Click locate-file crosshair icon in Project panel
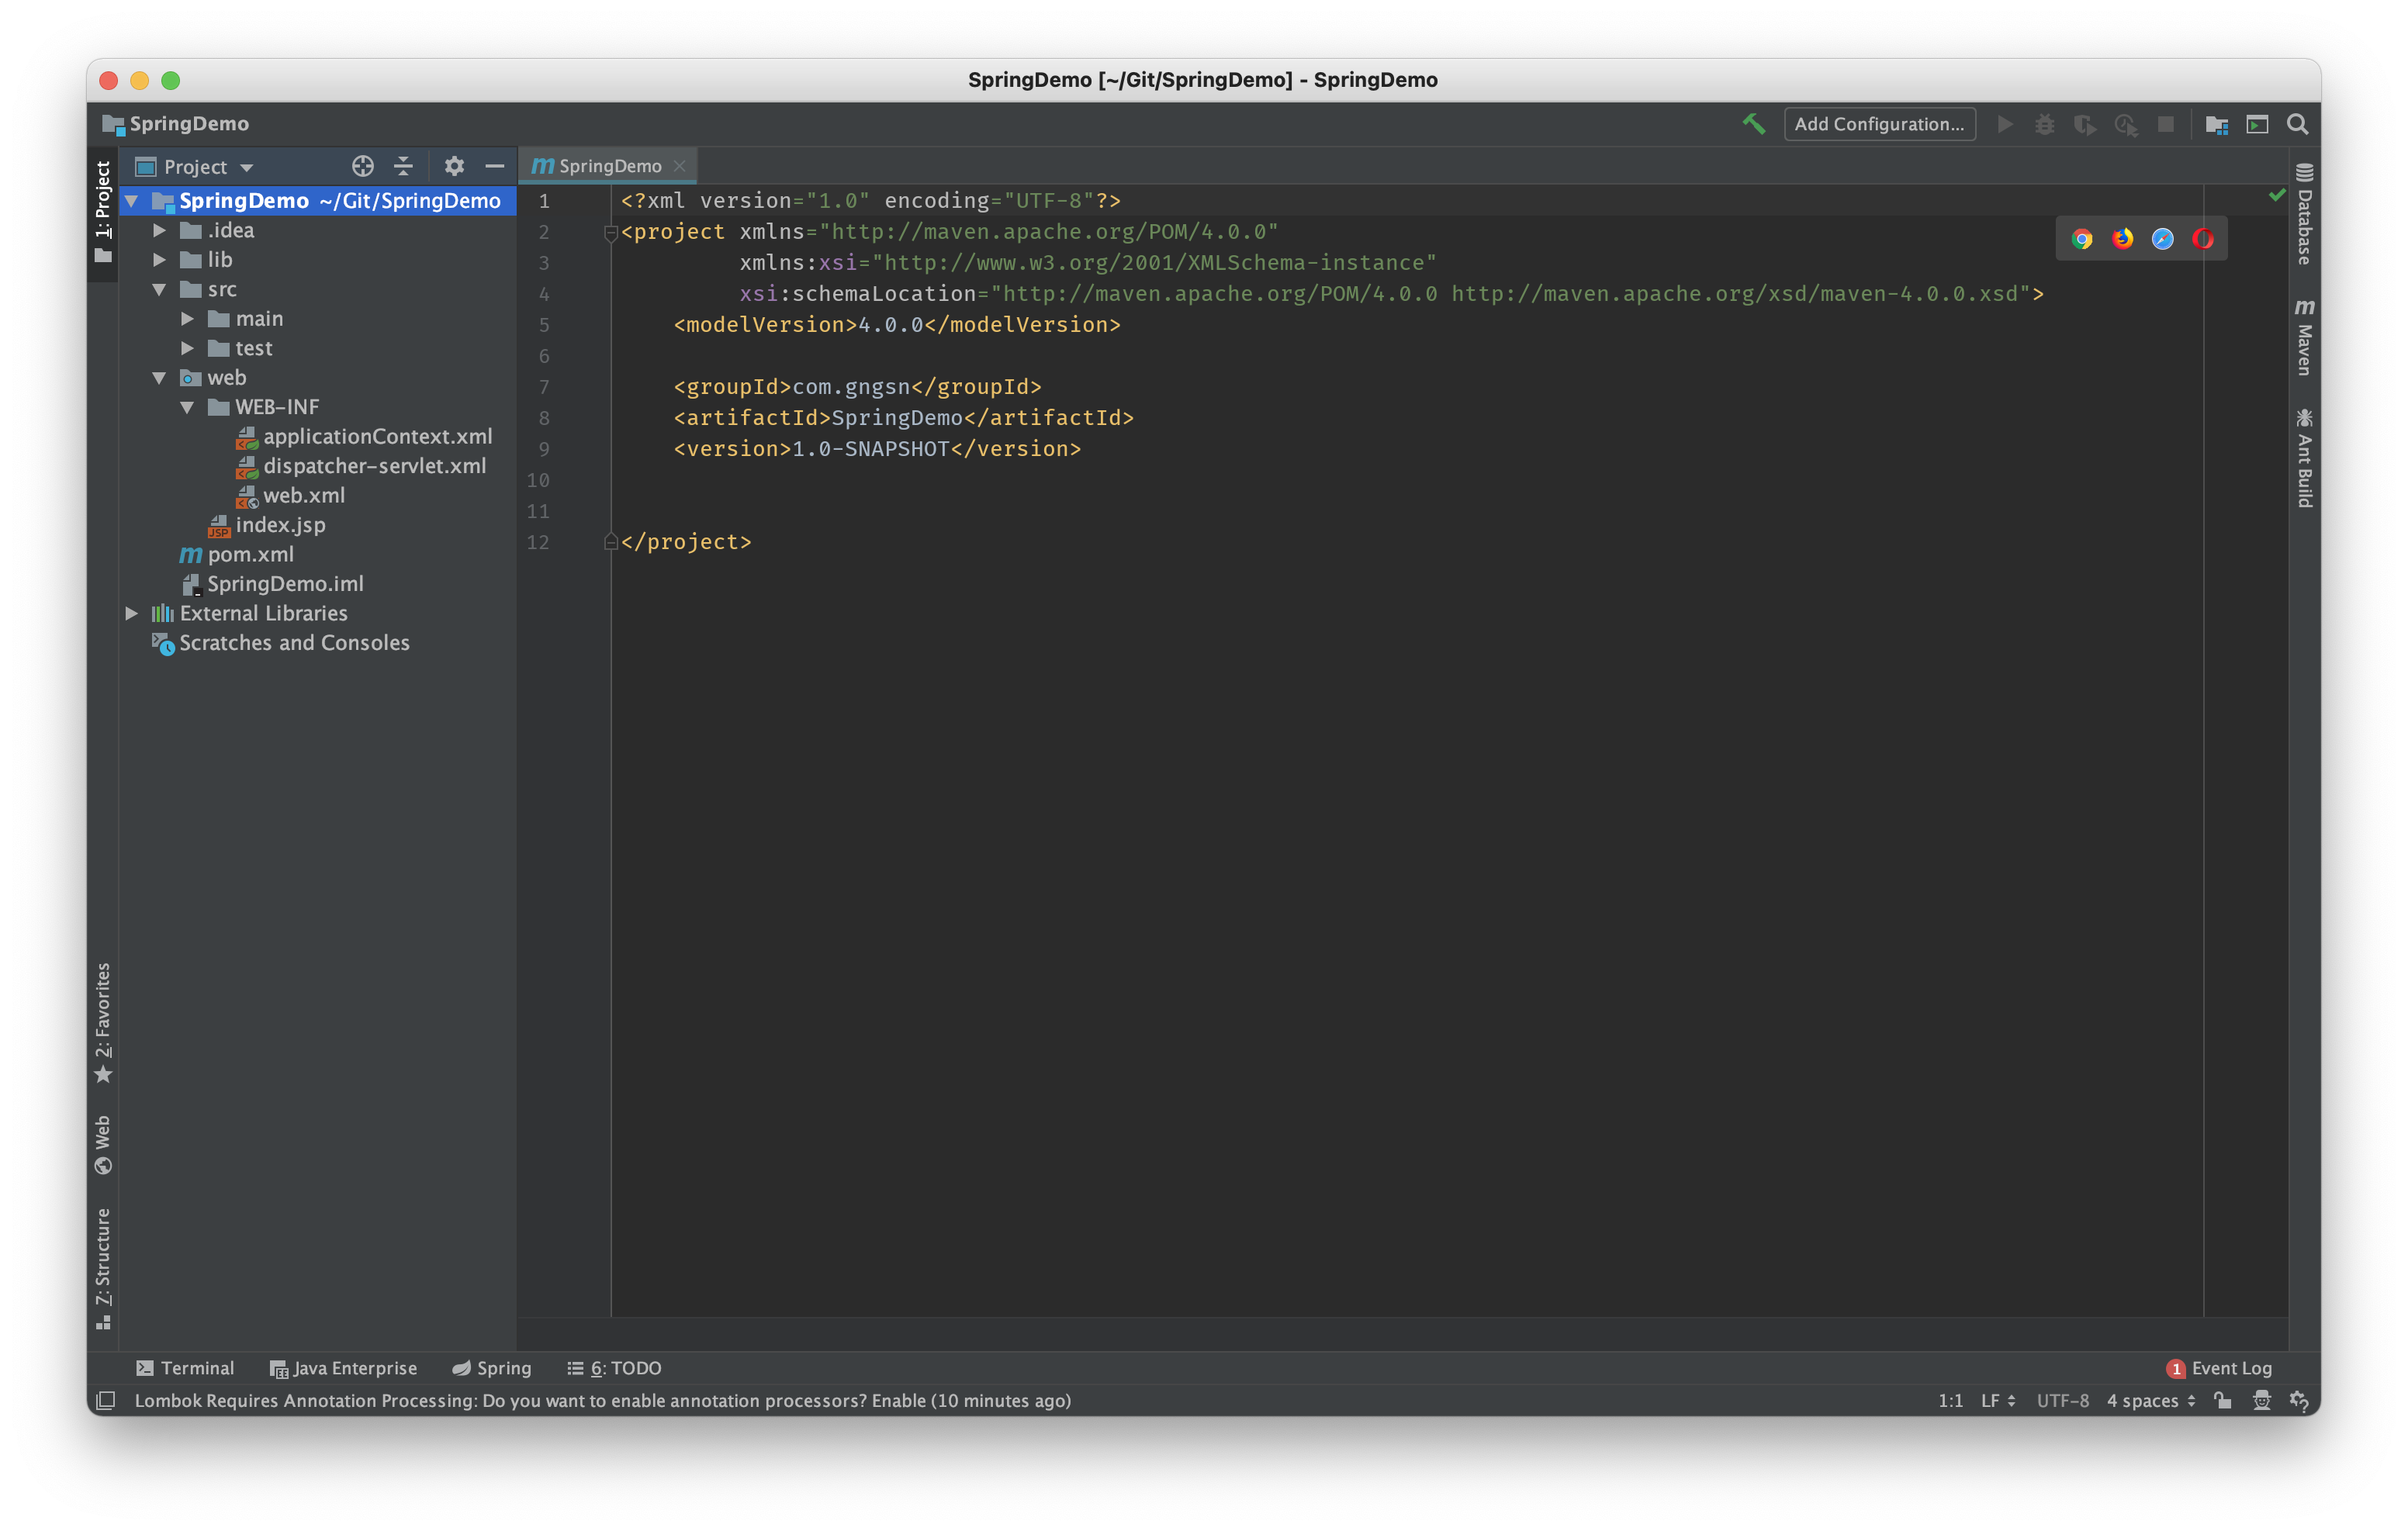 363,166
